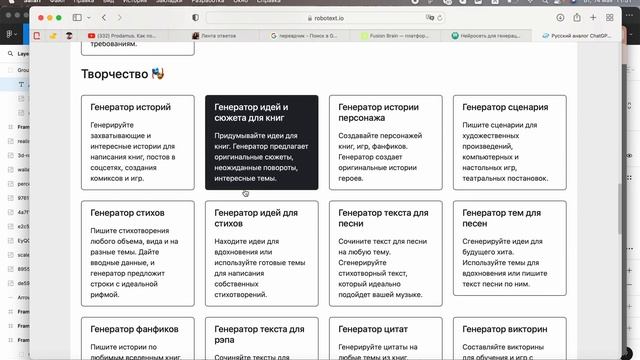Open the Генератор викторин card

[x=510, y=339]
